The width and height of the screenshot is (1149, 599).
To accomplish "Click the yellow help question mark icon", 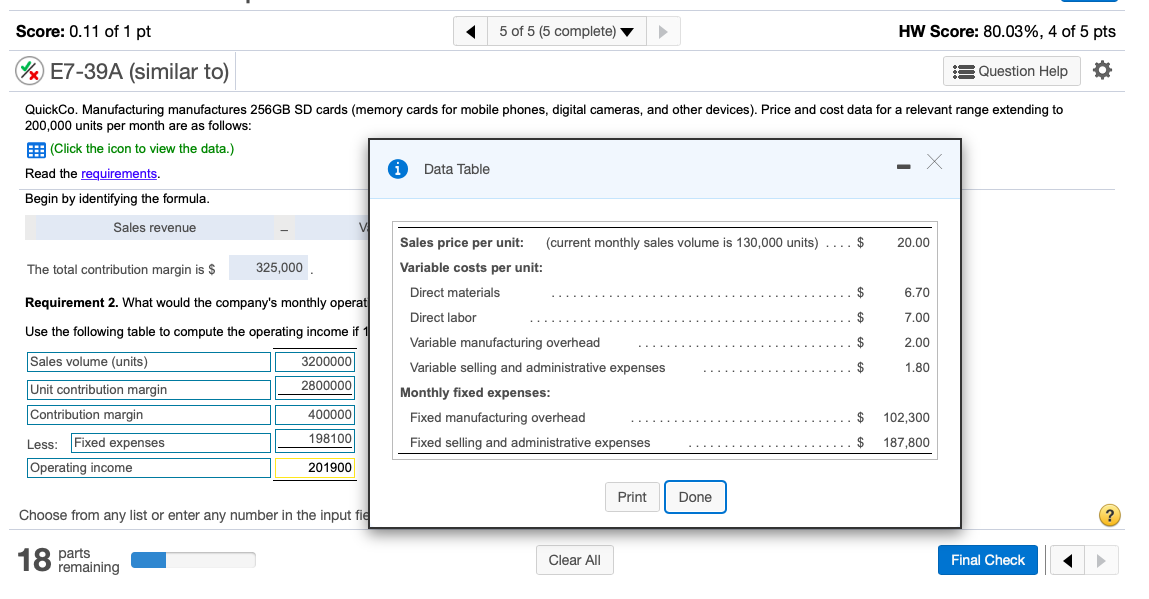I will pyautogui.click(x=1109, y=515).
